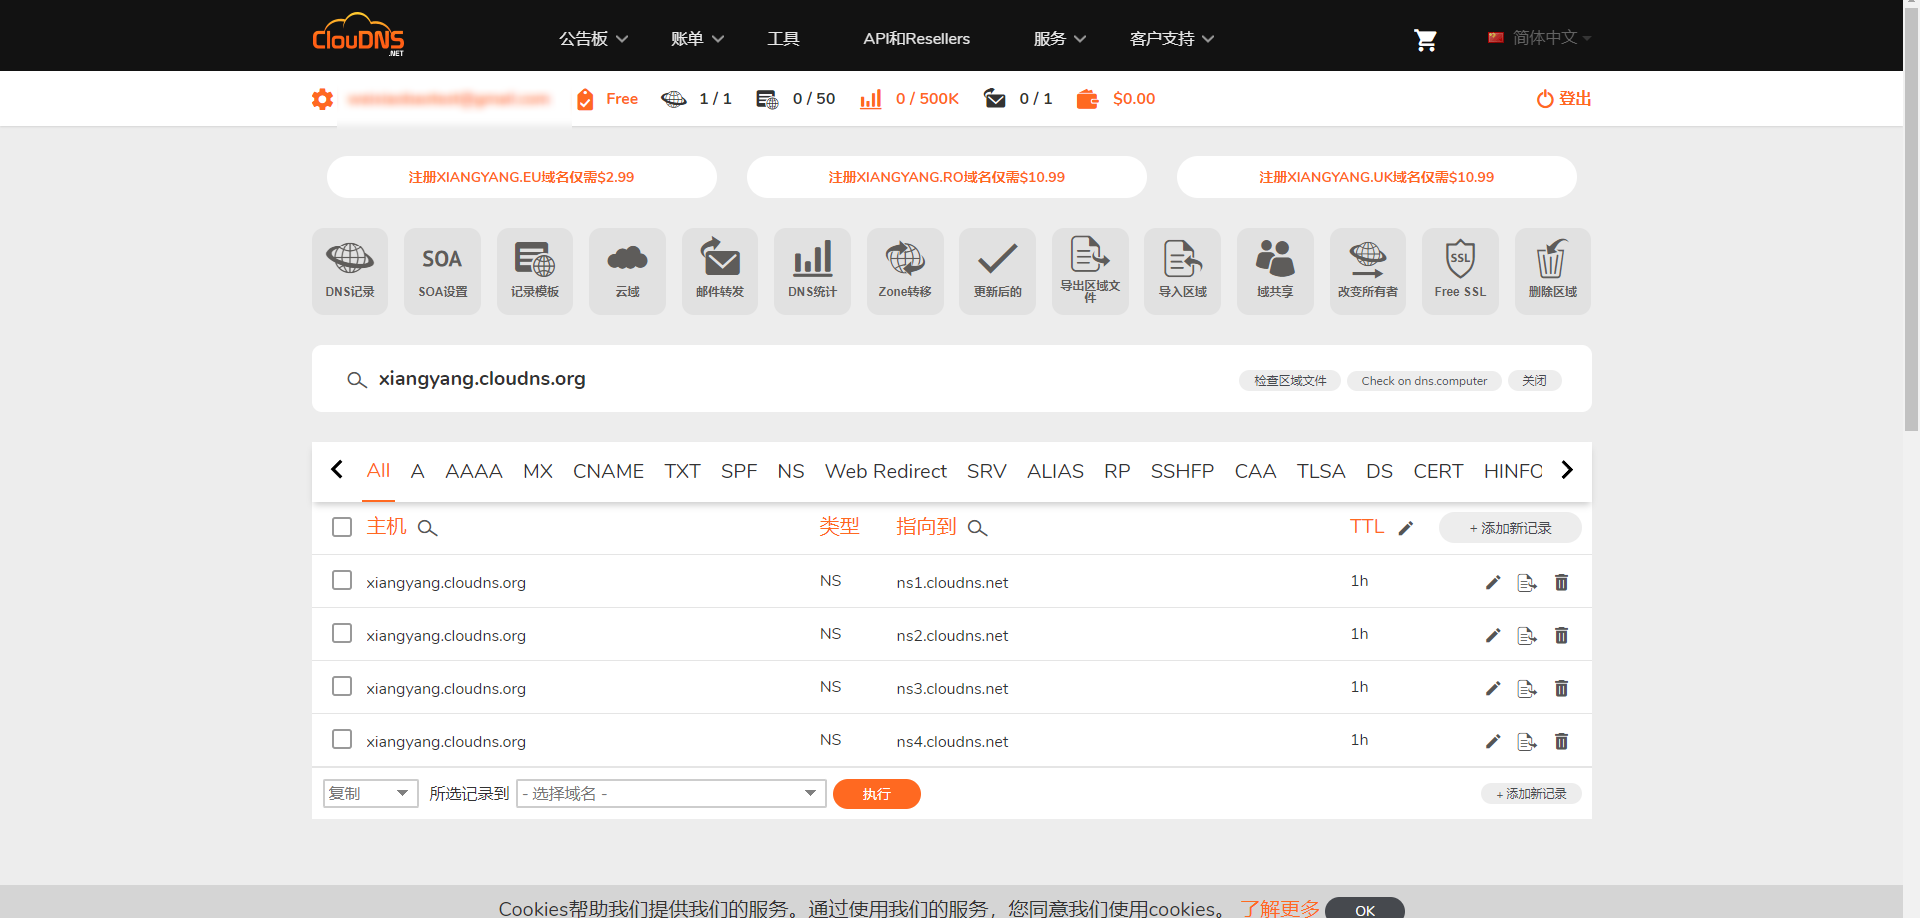Click 登出 to log out
Screen dimensions: 1920x918
[1564, 99]
